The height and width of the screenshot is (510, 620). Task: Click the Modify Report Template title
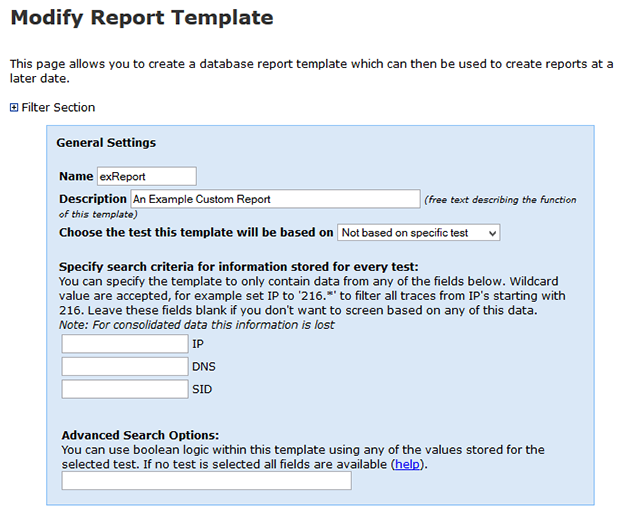(142, 18)
